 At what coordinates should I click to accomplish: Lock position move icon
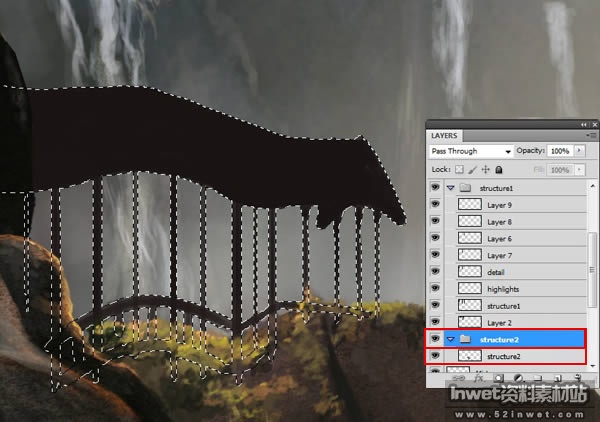486,169
